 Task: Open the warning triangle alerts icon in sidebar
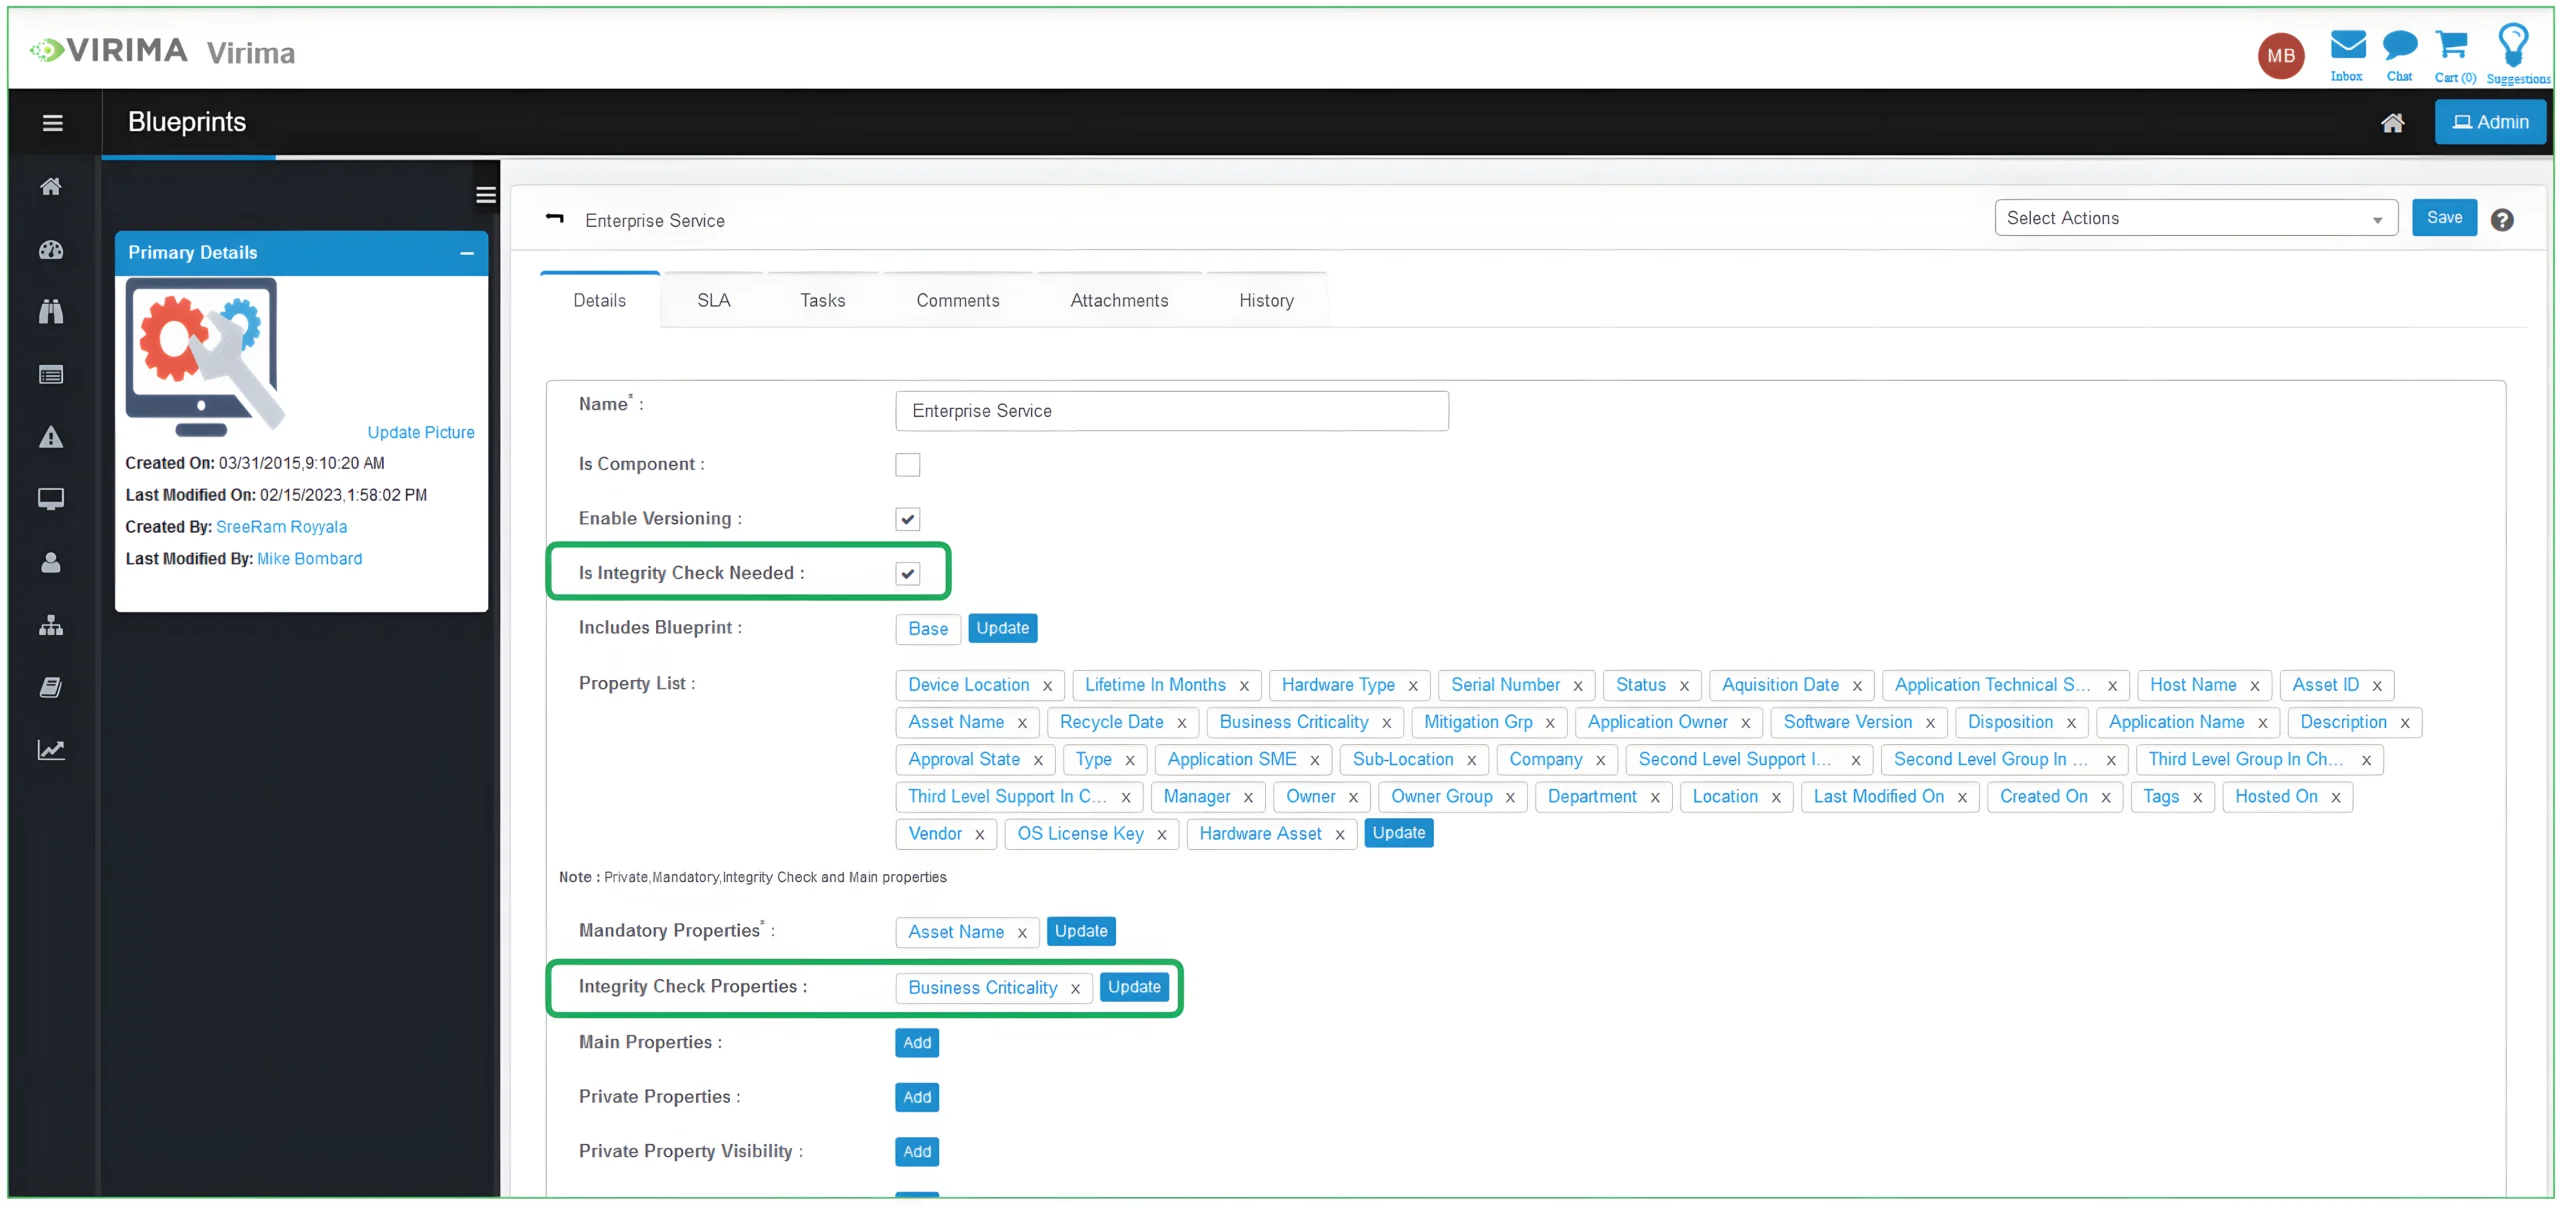pos(50,437)
